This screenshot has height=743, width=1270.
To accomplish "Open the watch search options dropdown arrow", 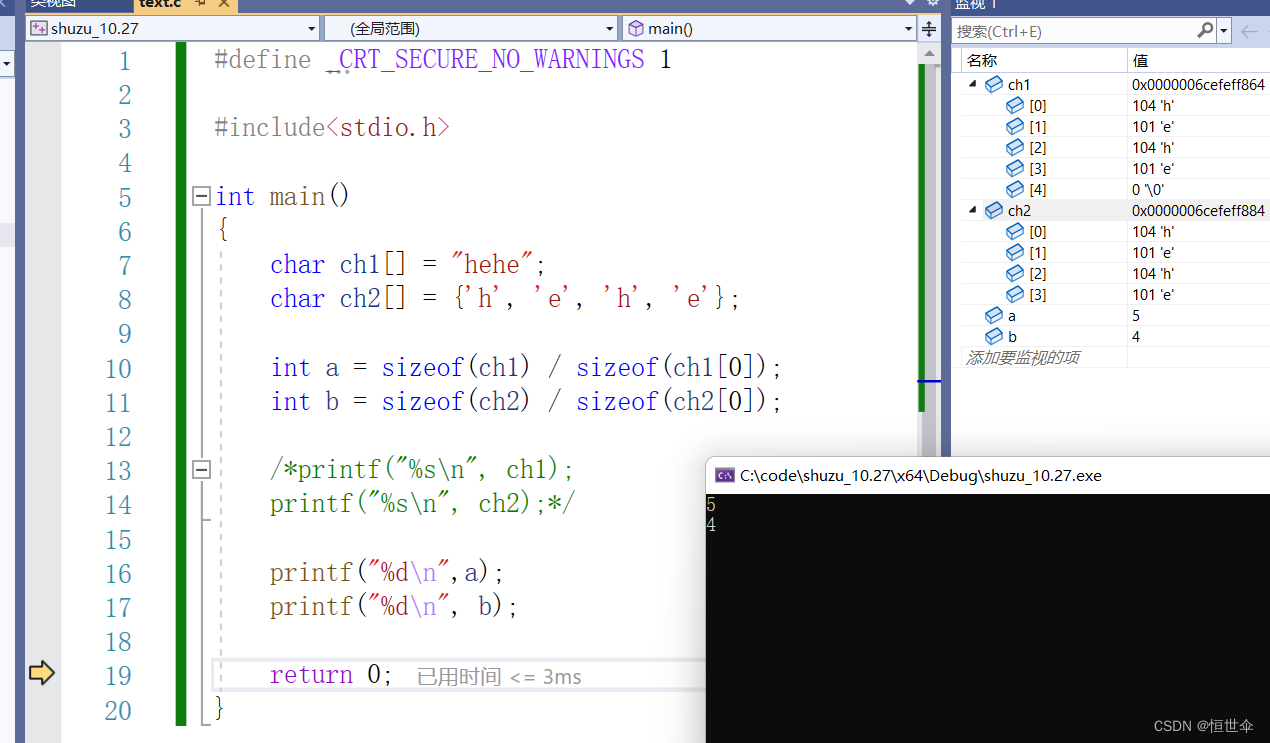I will (x=1224, y=31).
